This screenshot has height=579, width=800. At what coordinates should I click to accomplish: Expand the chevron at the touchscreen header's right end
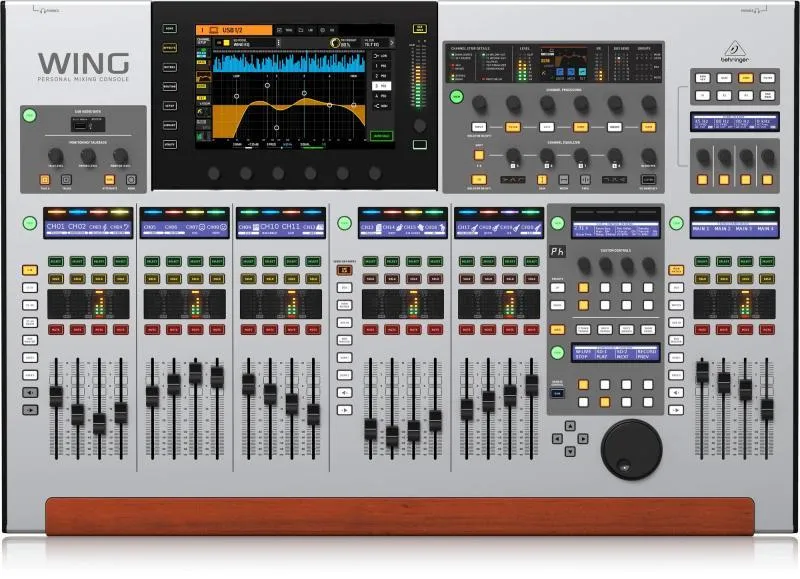tap(391, 43)
